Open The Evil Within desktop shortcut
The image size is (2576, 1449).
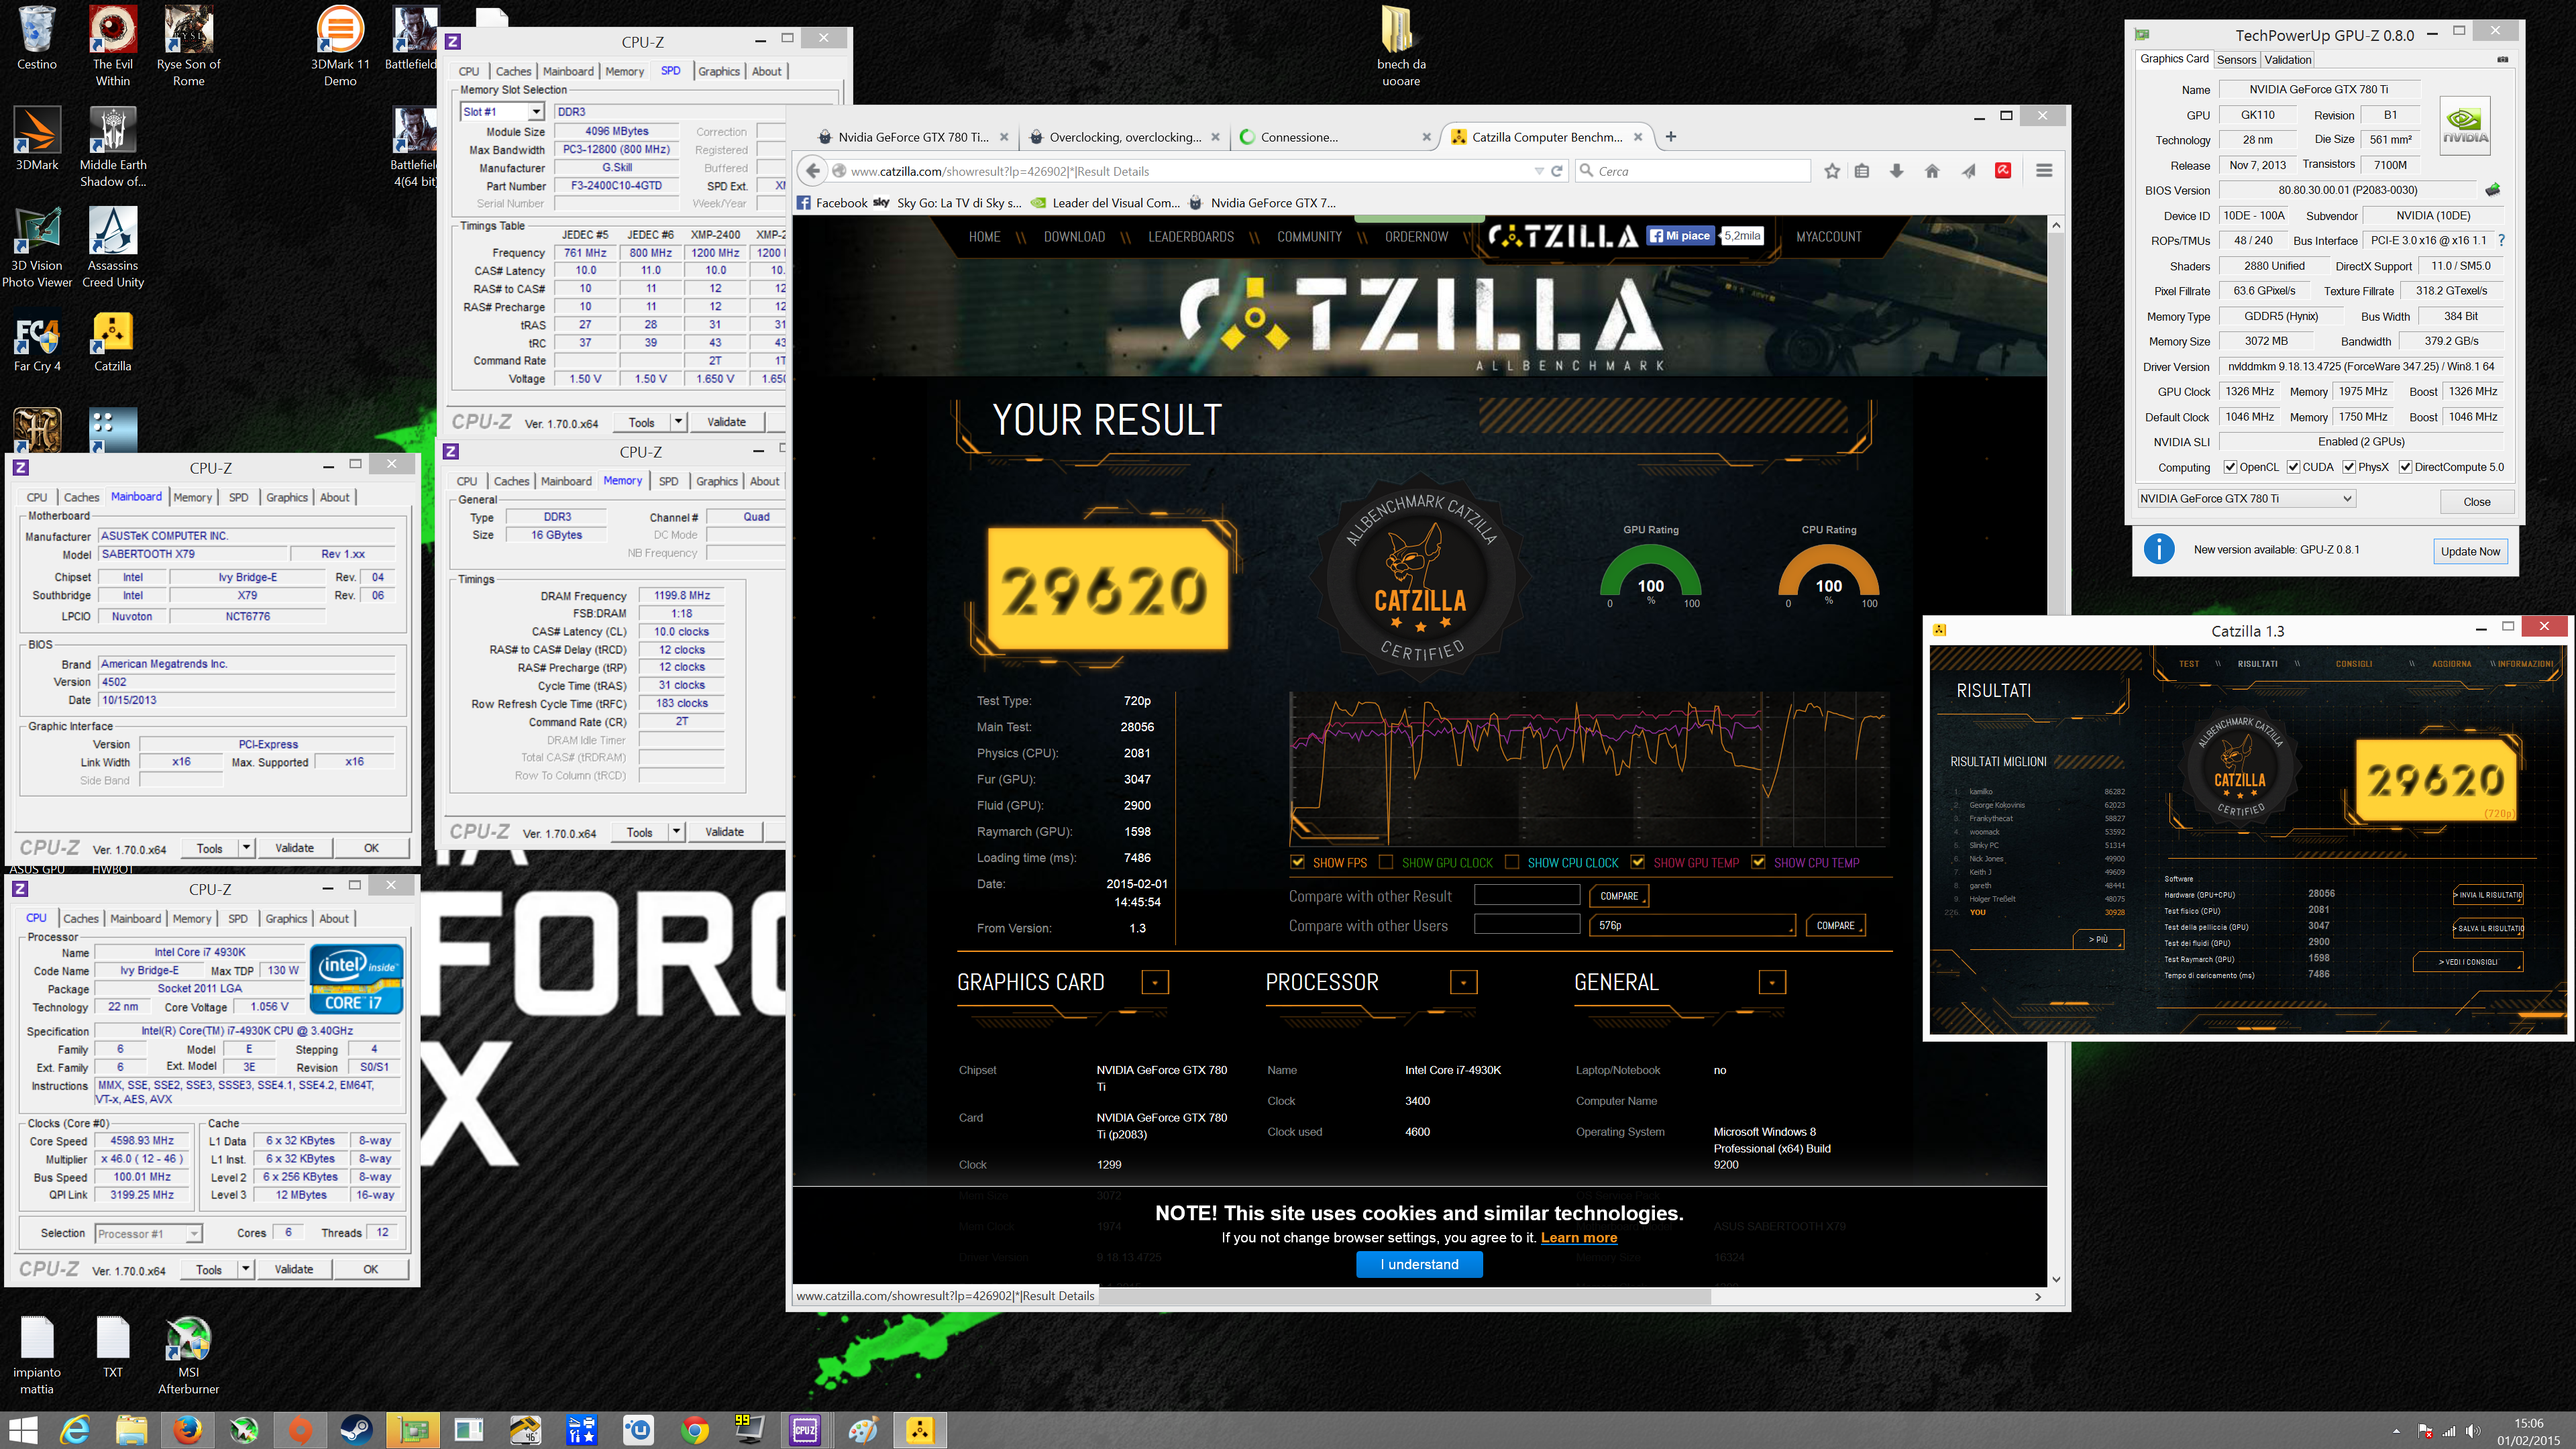coord(112,45)
